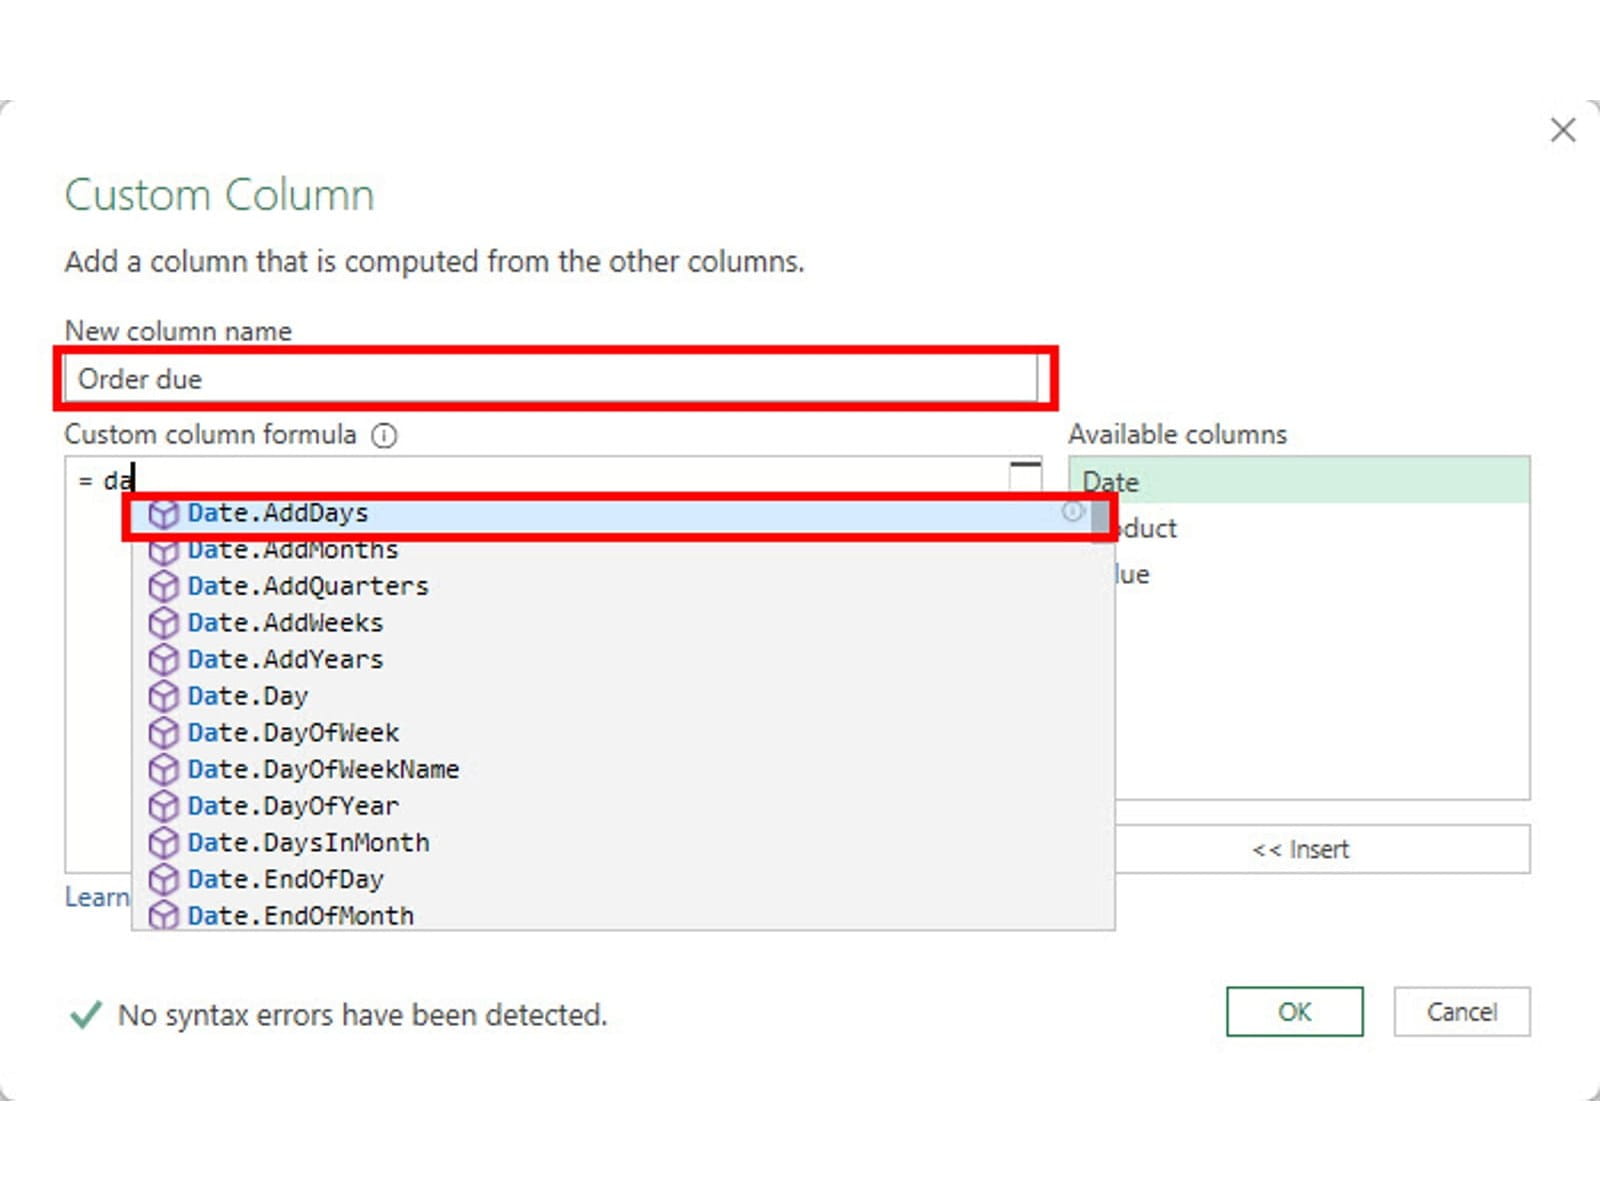Click the New column name text field
The height and width of the screenshot is (1200, 1600).
(x=550, y=380)
